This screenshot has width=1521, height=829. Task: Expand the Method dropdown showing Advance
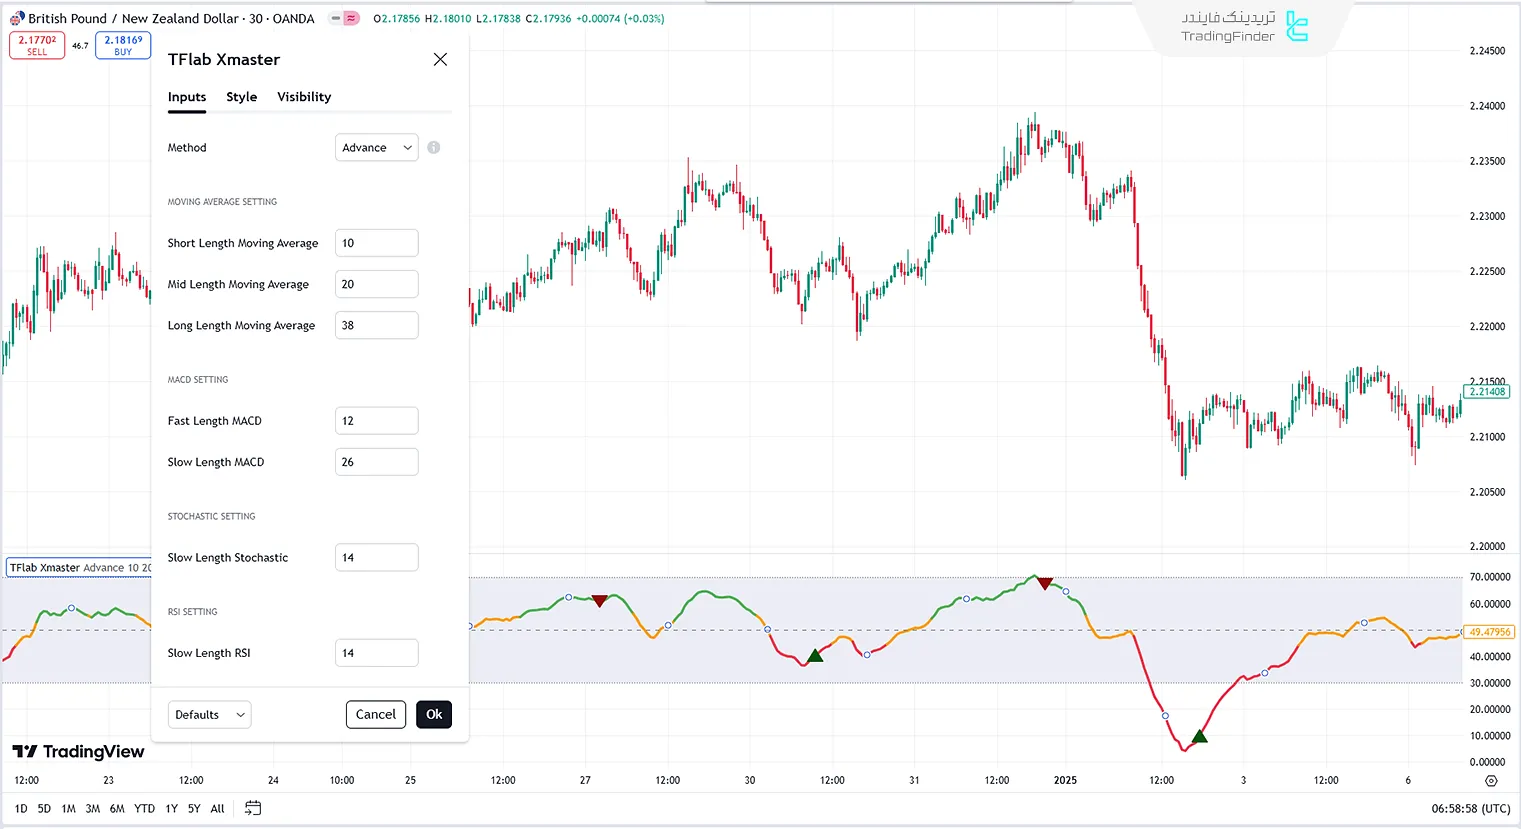(376, 148)
